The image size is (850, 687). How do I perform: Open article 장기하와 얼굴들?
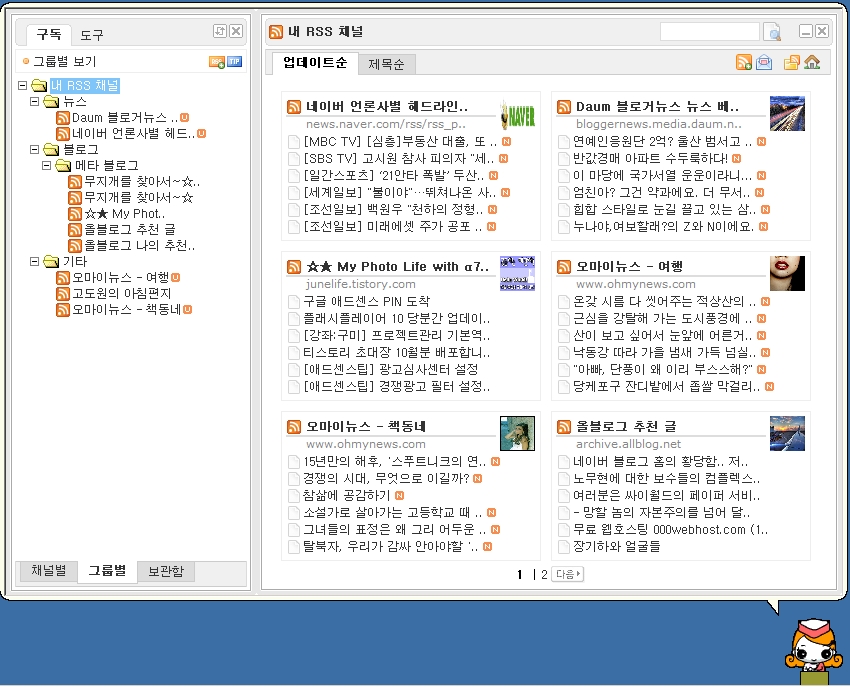click(616, 547)
